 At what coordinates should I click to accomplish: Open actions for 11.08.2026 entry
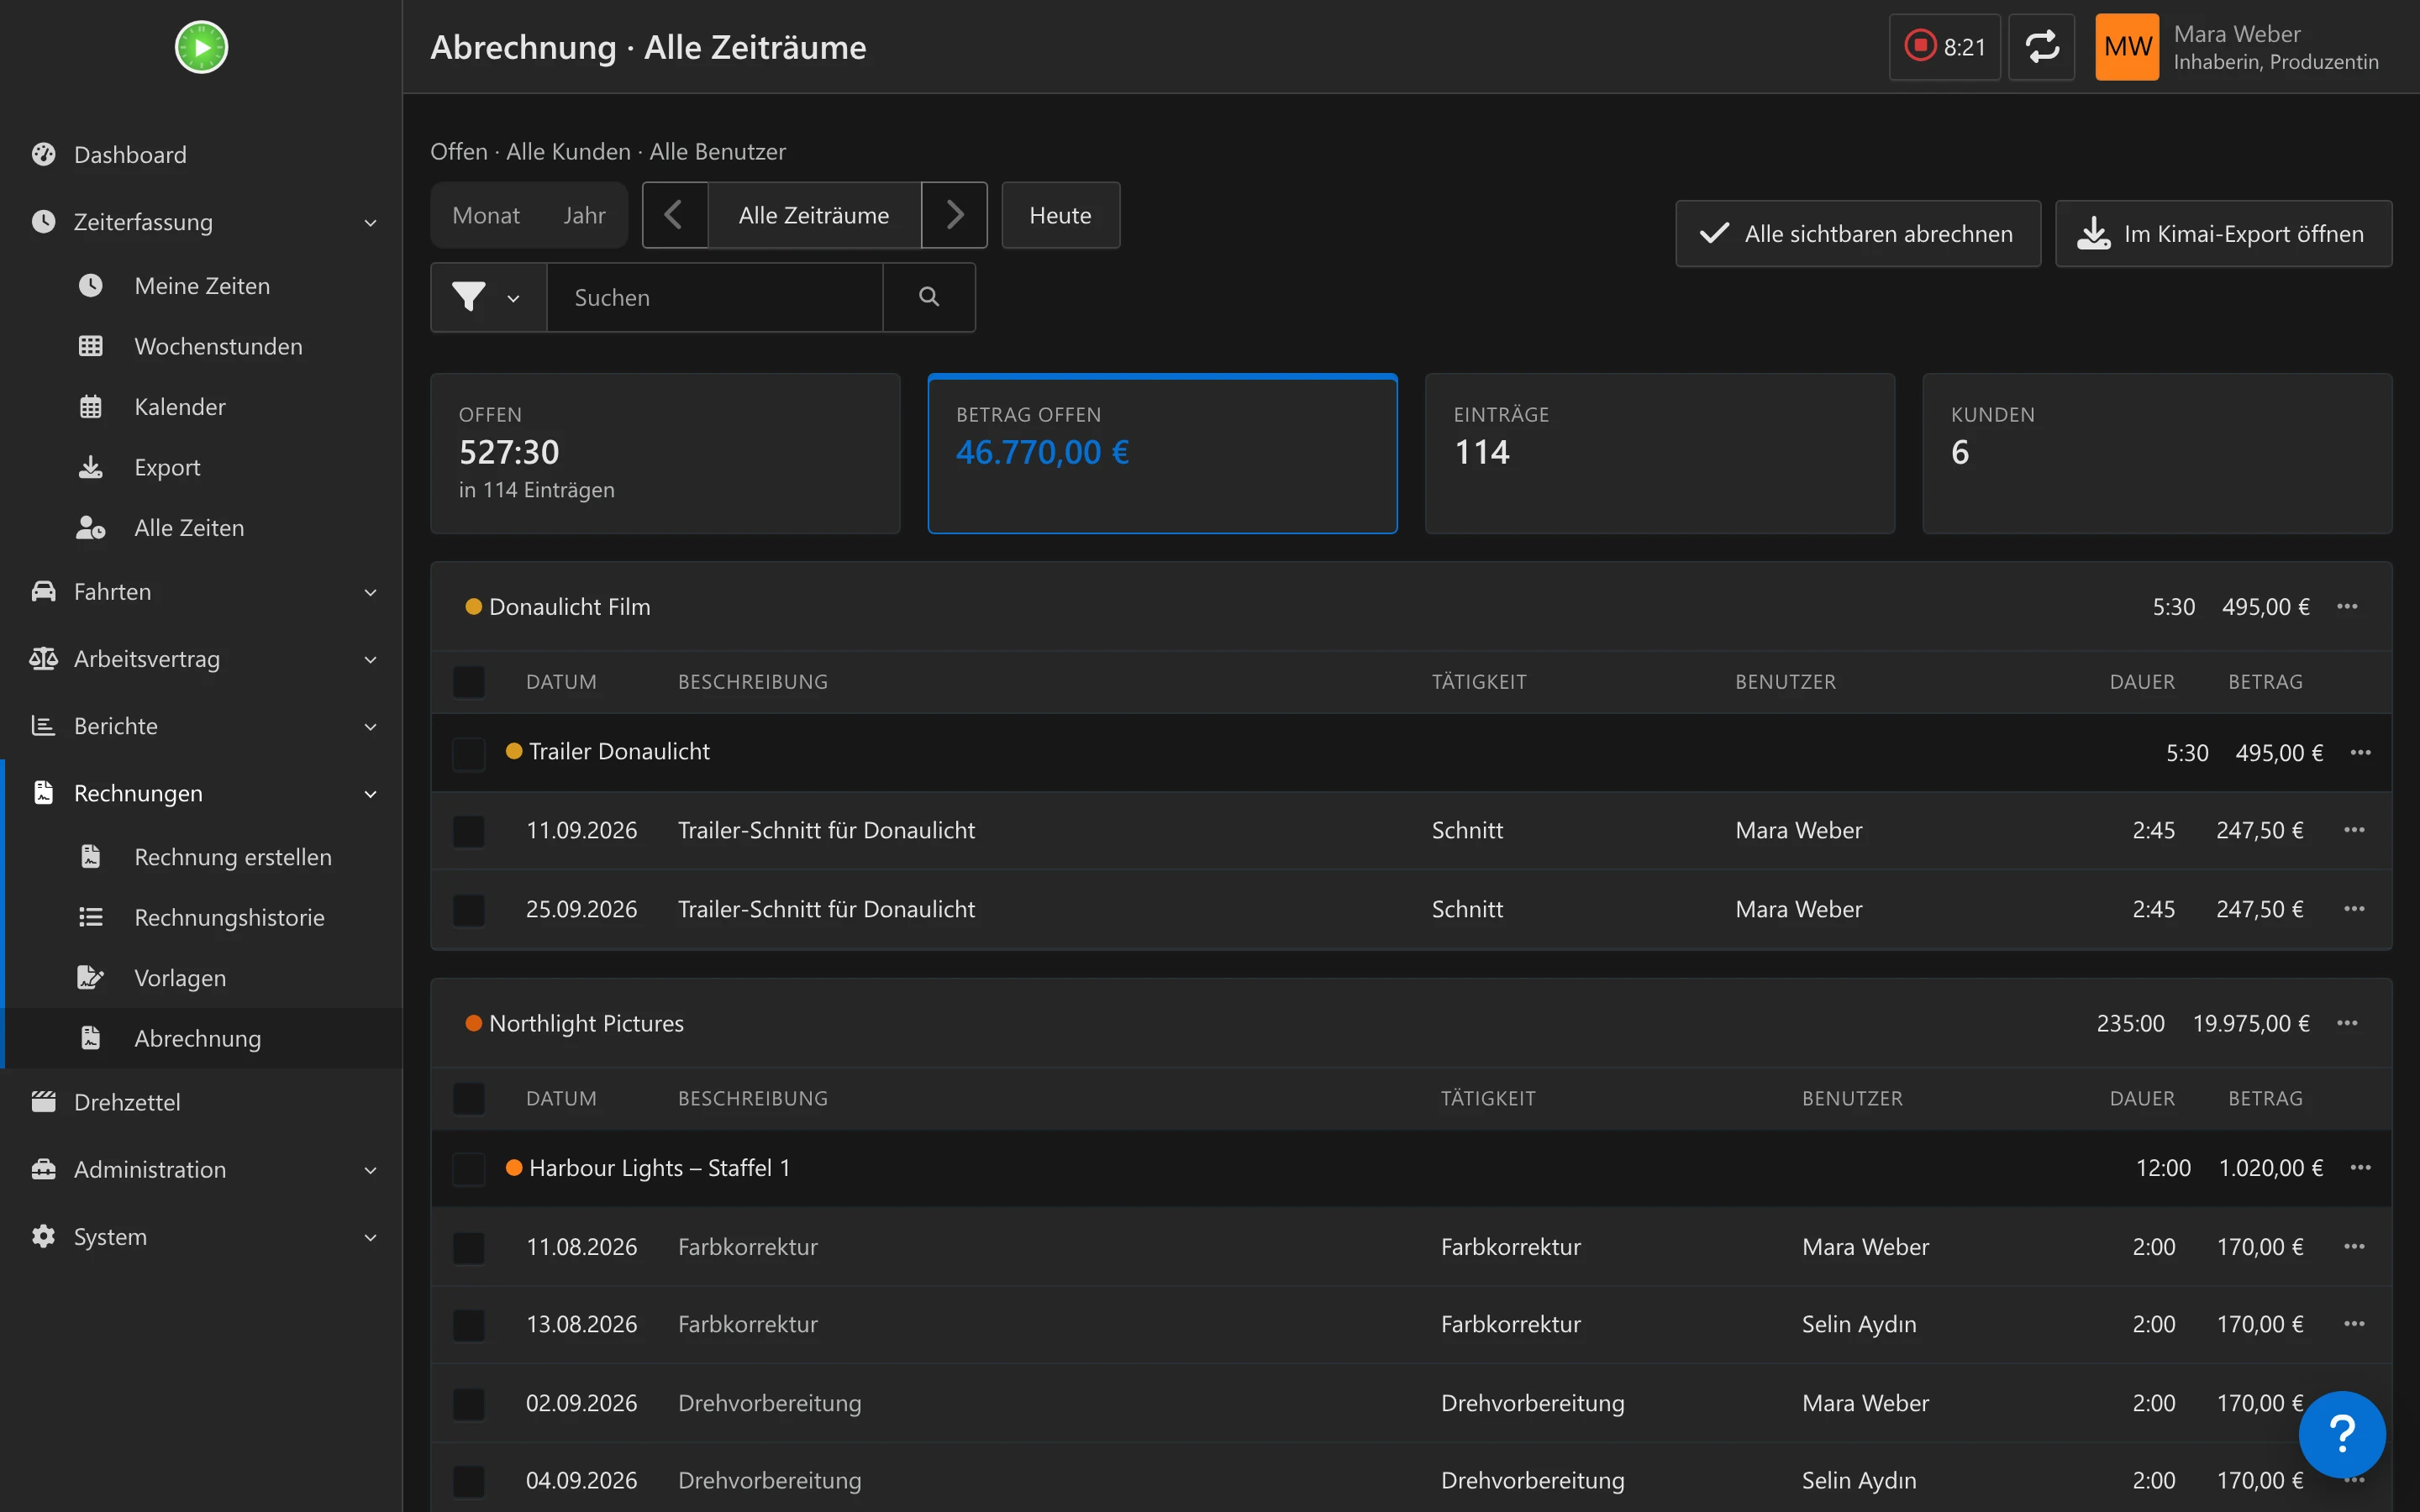(x=2354, y=1247)
